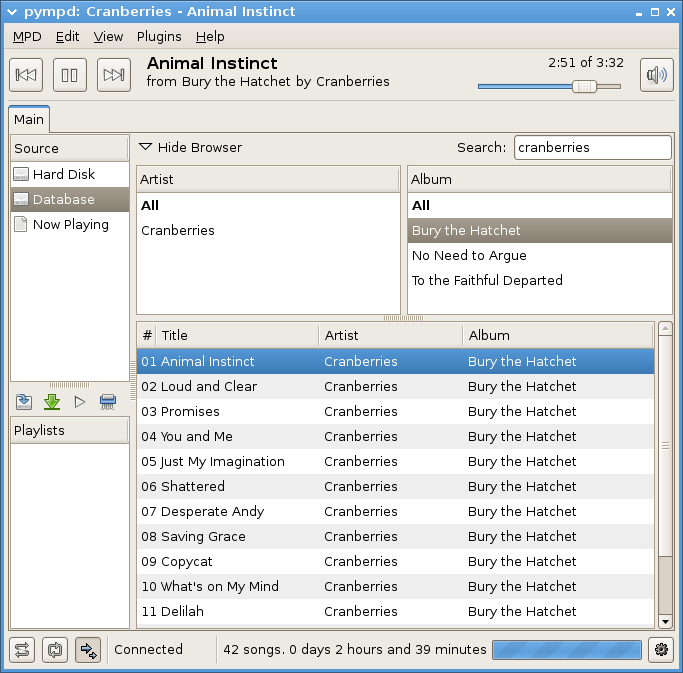Select song 05 Just My Imagination
The image size is (683, 673).
[x=396, y=461]
